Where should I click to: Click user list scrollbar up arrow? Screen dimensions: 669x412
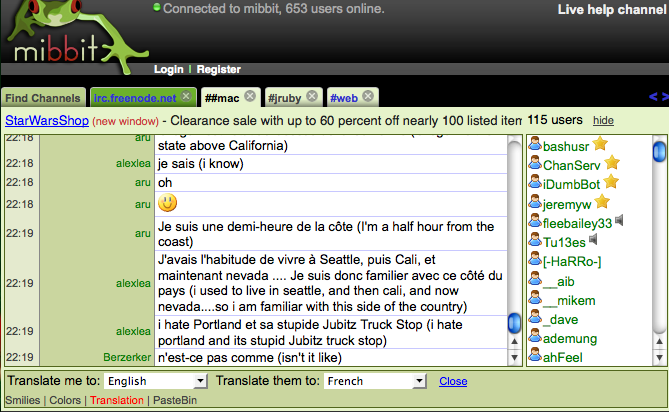659,342
